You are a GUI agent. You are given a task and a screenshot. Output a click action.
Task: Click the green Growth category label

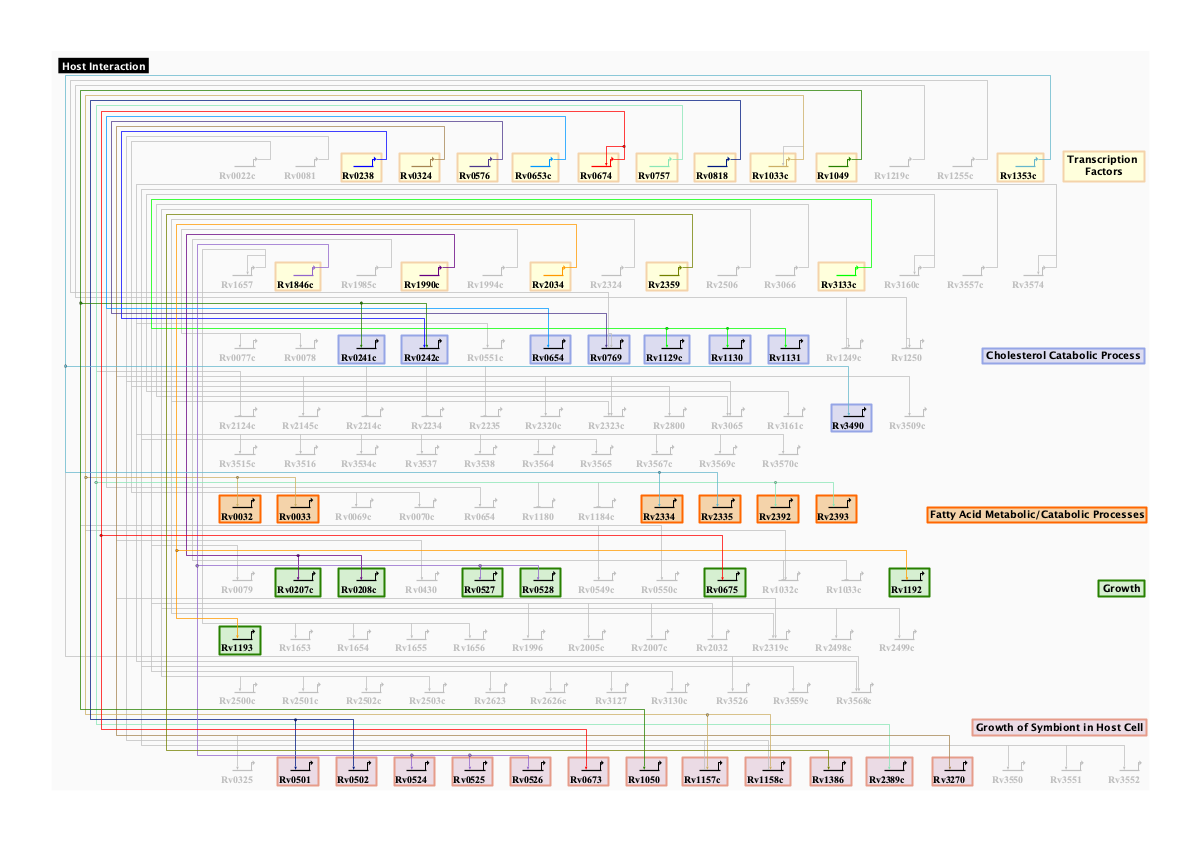[x=1121, y=588]
